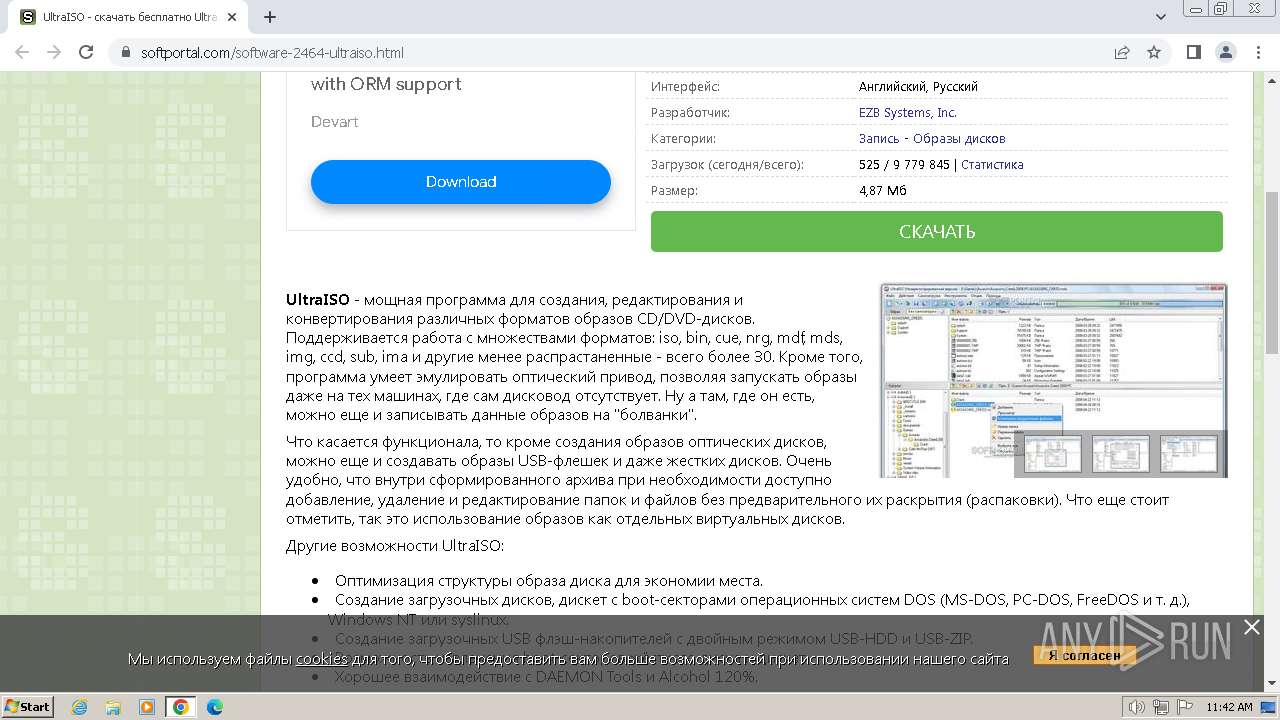Open browser side panel
The width and height of the screenshot is (1280, 720).
click(1193, 52)
